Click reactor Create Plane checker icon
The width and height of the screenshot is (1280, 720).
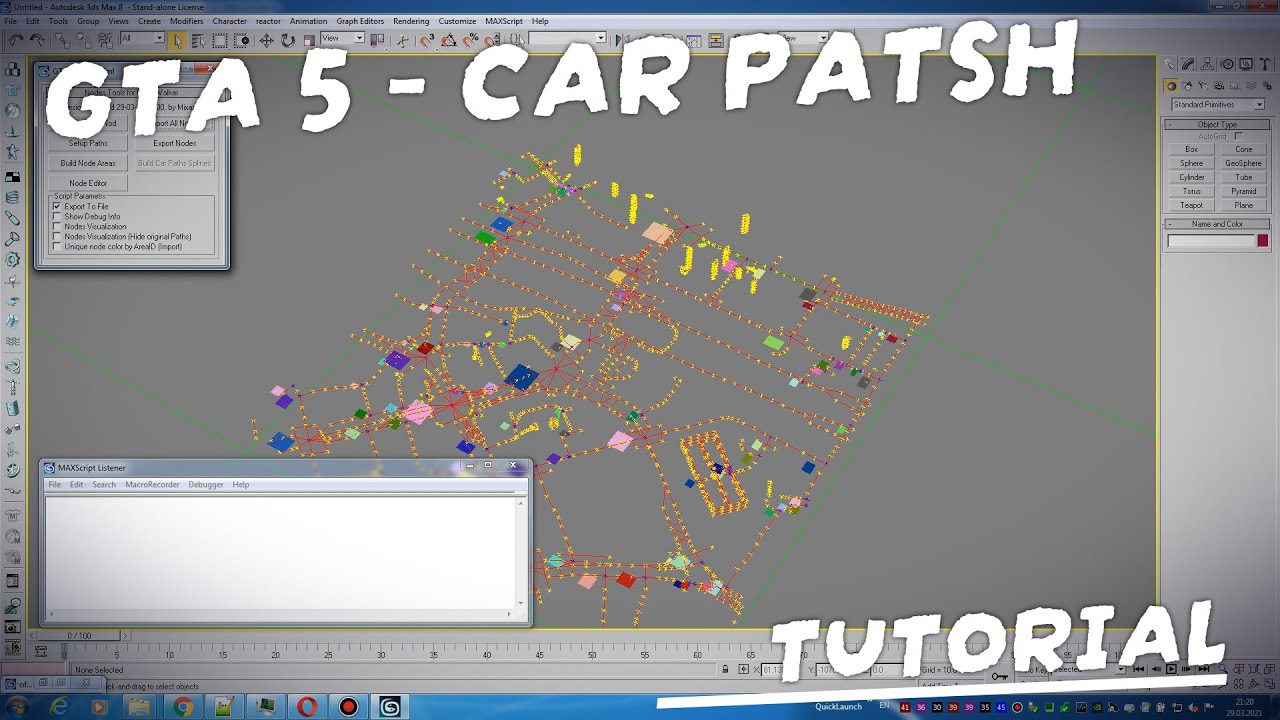coord(13,176)
